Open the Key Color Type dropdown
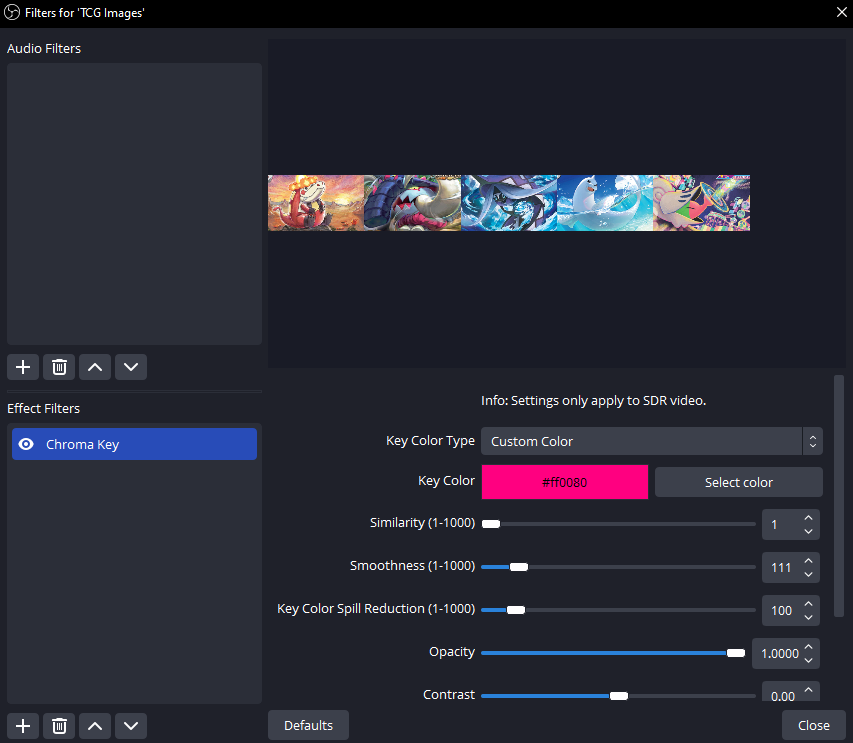The image size is (853, 743). [652, 441]
